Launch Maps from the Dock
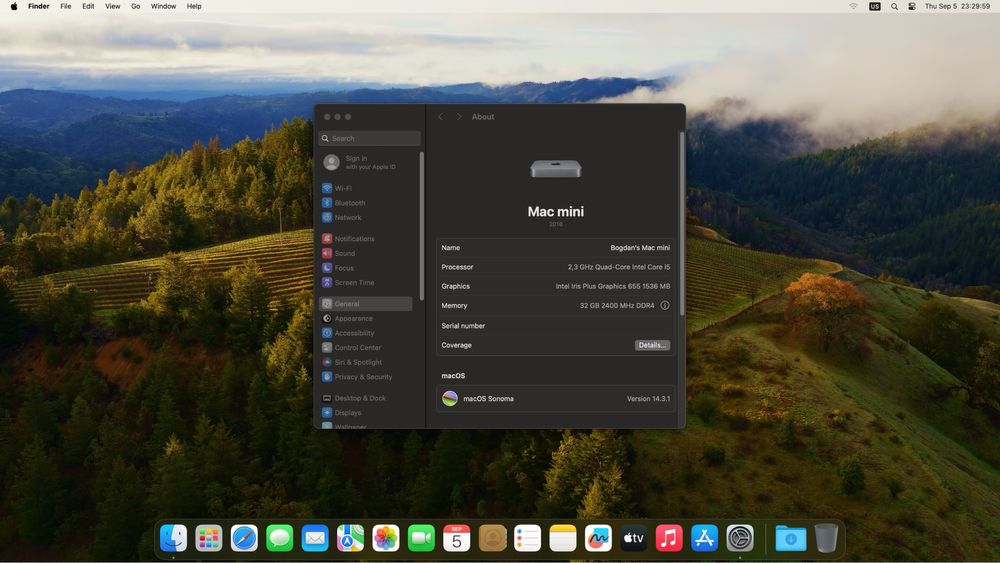The image size is (1000, 563). (x=350, y=538)
